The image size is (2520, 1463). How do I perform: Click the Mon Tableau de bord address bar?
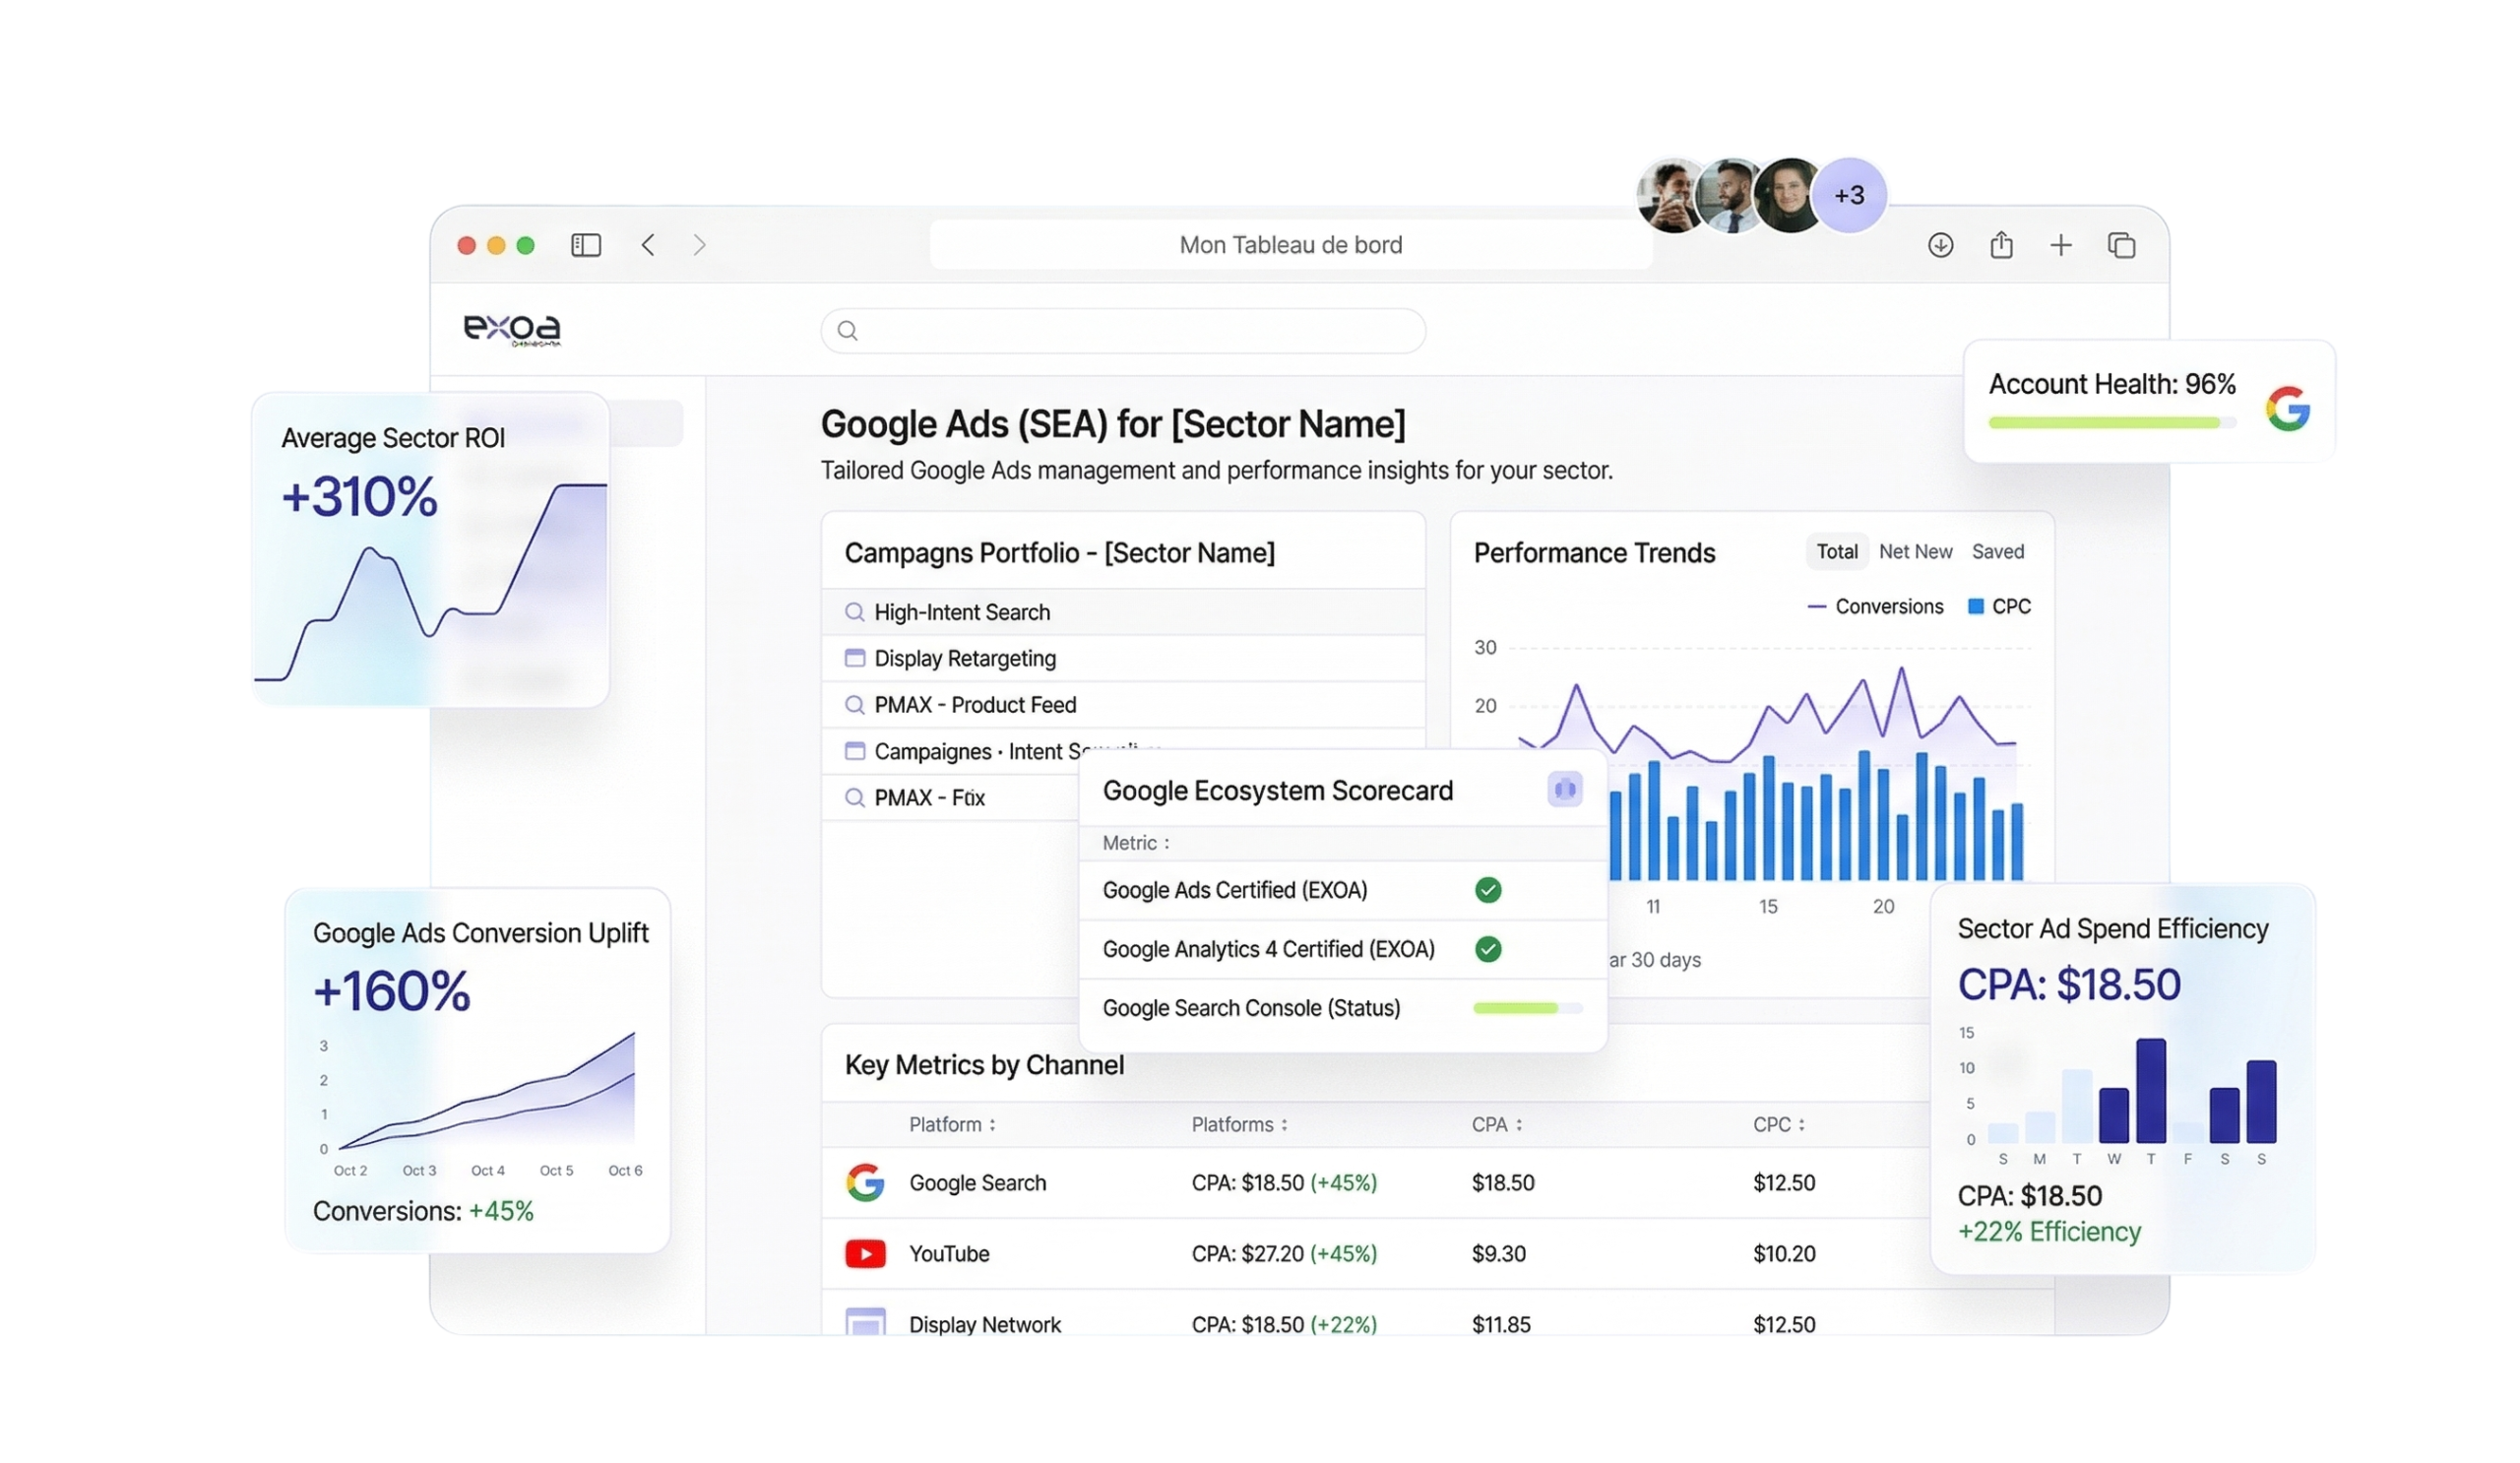(x=1290, y=245)
